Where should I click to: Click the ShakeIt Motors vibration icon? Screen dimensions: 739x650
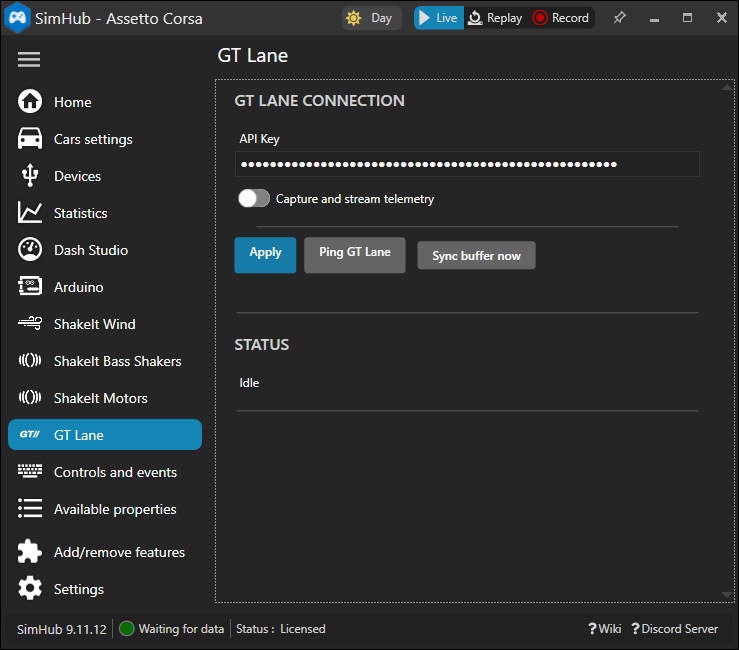pyautogui.click(x=30, y=397)
